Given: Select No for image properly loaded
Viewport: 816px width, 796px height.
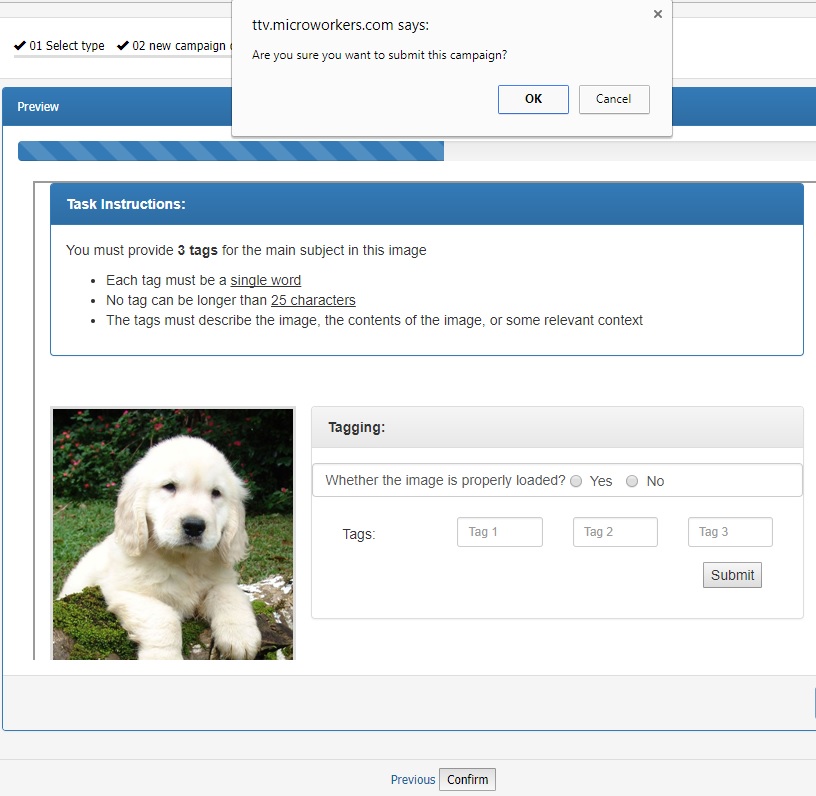Looking at the screenshot, I should click(x=632, y=481).
